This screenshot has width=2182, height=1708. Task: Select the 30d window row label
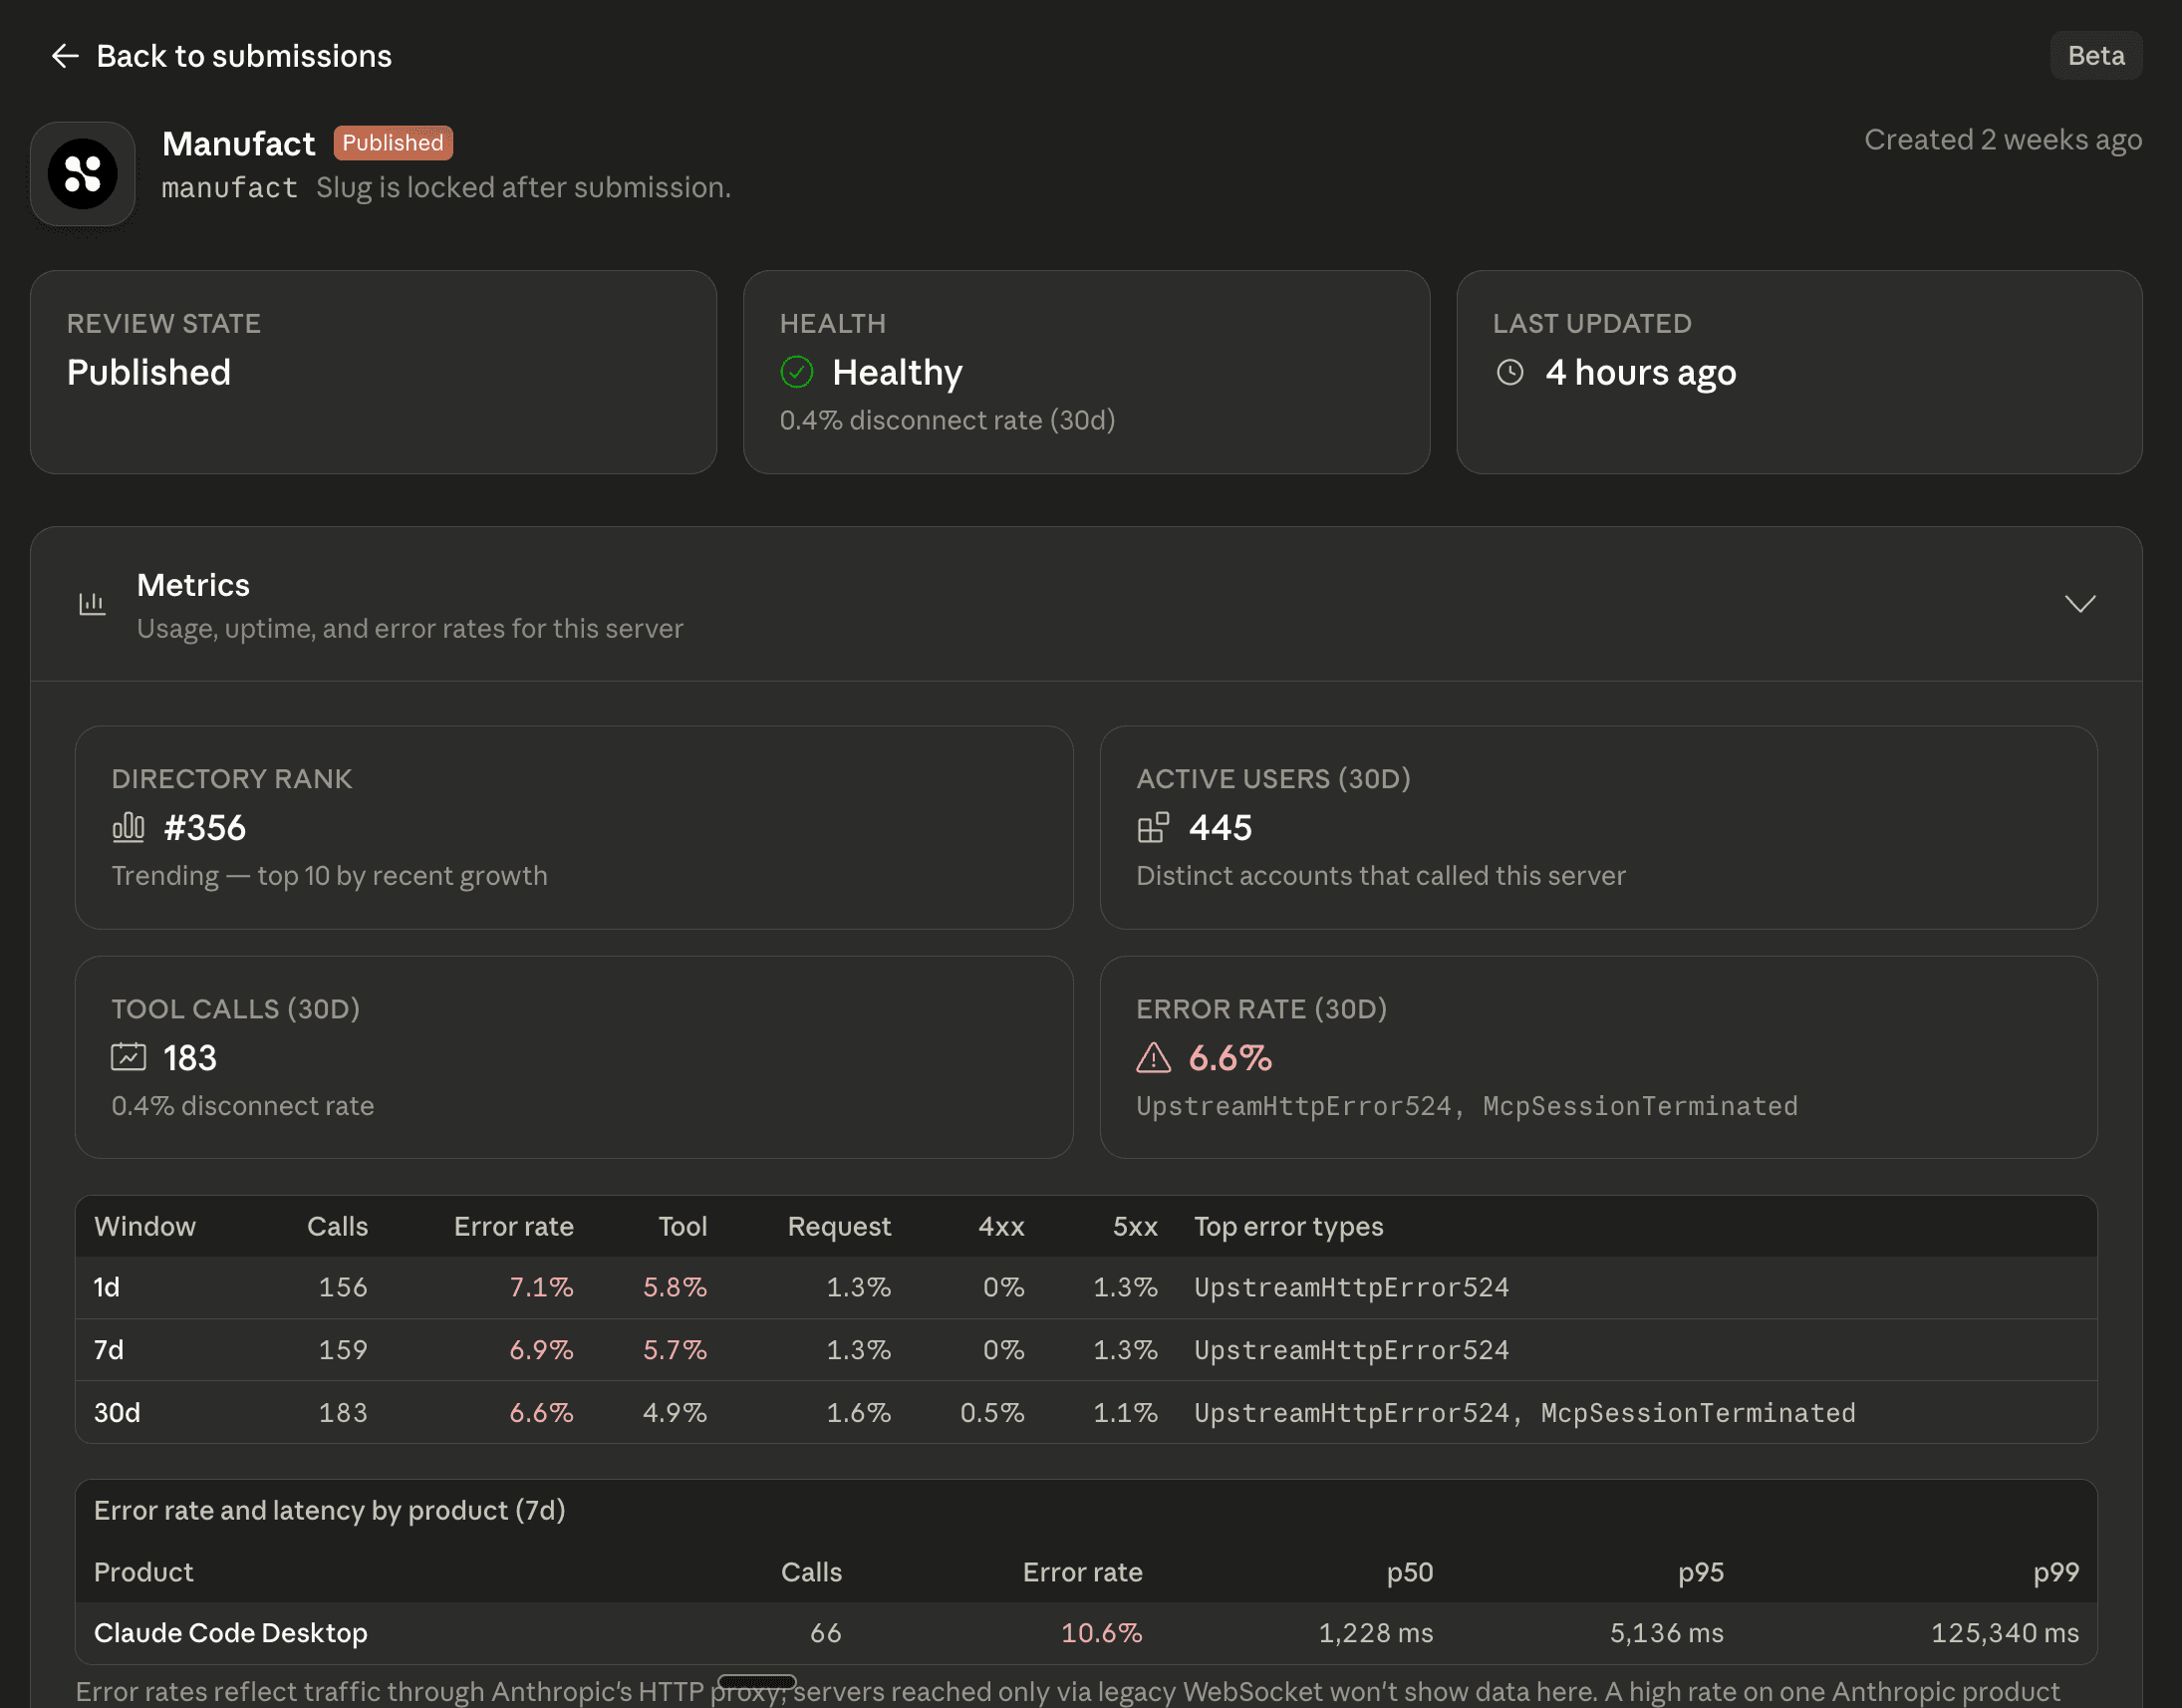(x=117, y=1414)
